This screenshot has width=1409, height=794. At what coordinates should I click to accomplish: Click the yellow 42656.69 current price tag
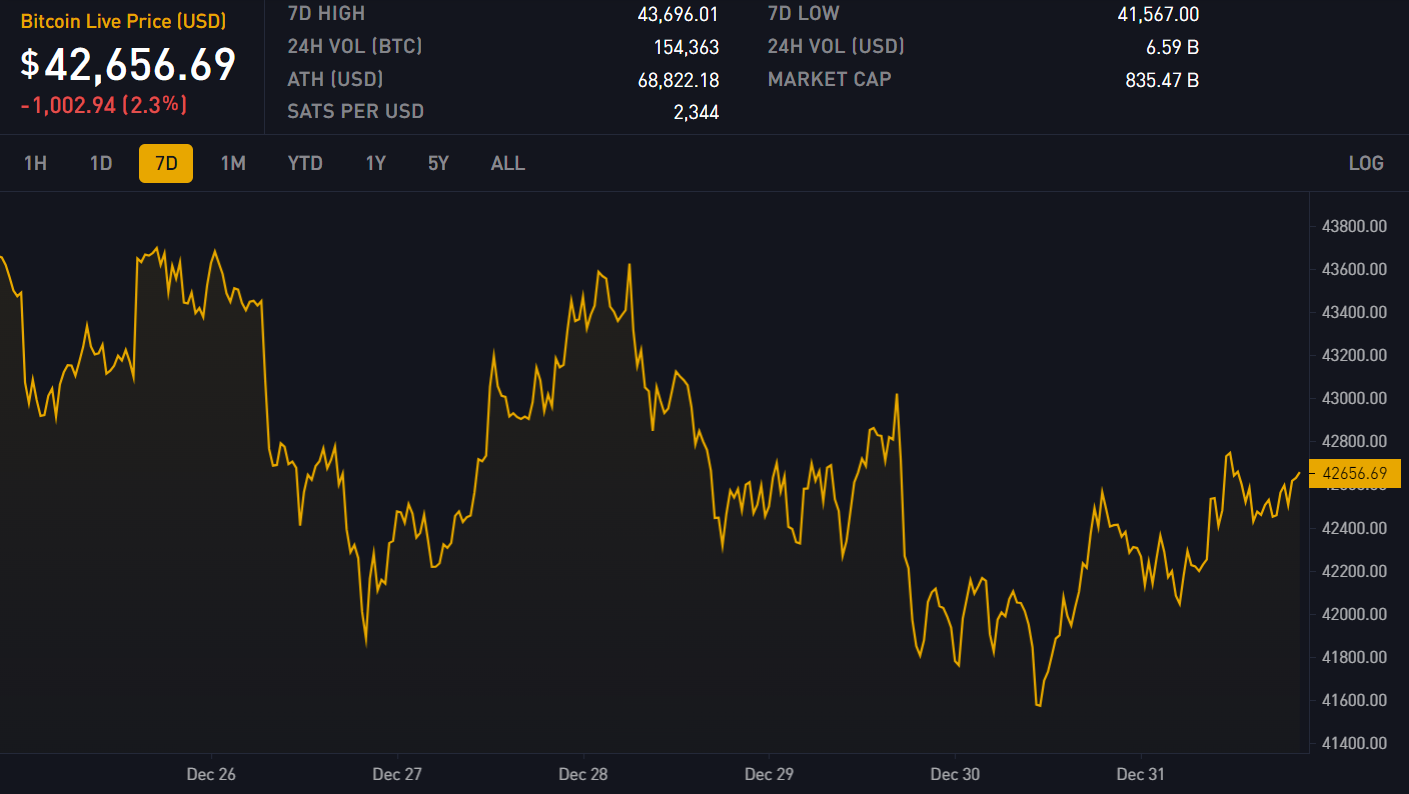[1354, 473]
